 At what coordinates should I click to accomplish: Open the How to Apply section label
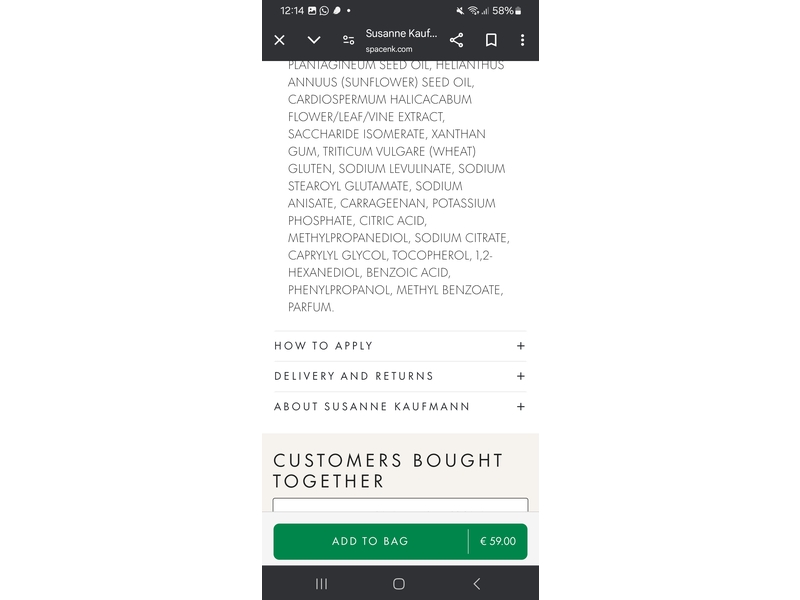tap(324, 346)
